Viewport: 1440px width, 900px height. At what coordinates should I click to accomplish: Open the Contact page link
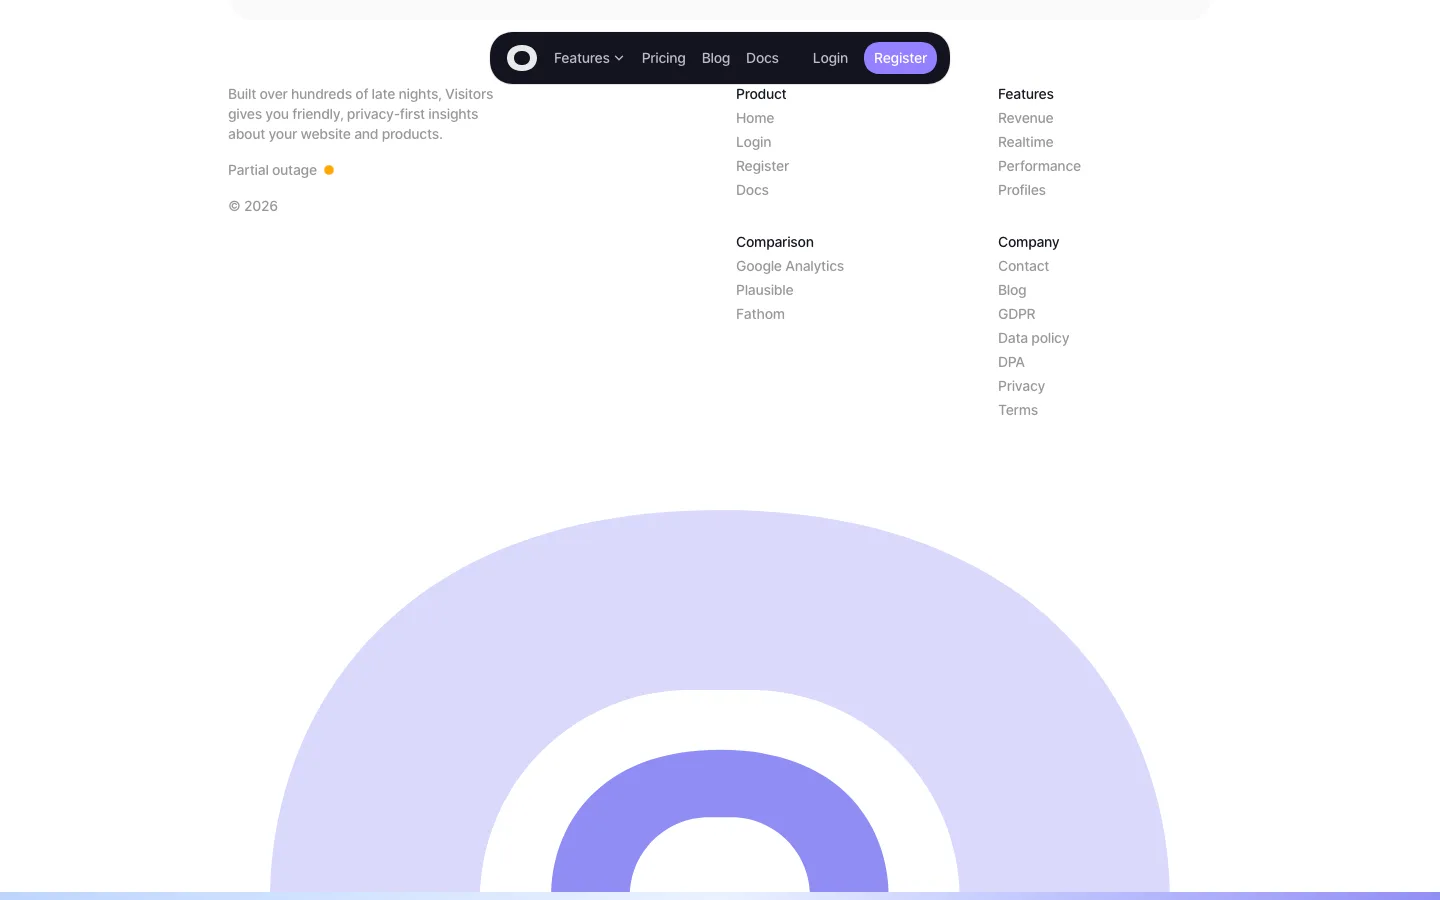pyautogui.click(x=1024, y=266)
